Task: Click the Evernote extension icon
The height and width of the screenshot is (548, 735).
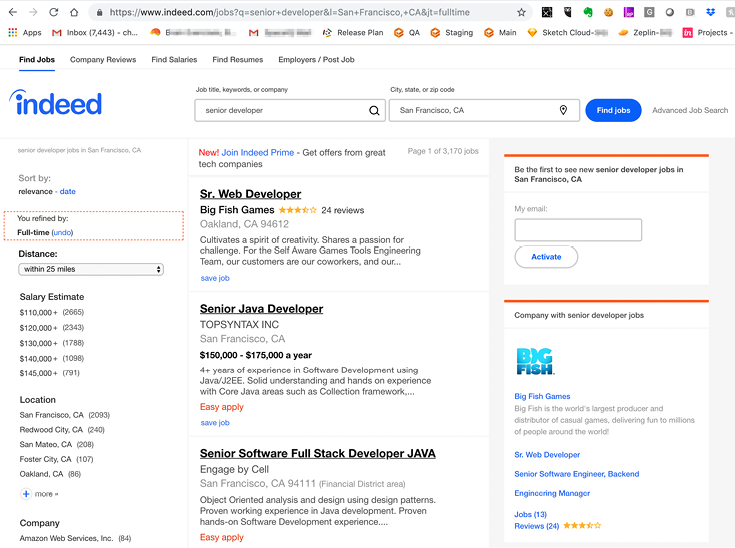Action: 589,13
